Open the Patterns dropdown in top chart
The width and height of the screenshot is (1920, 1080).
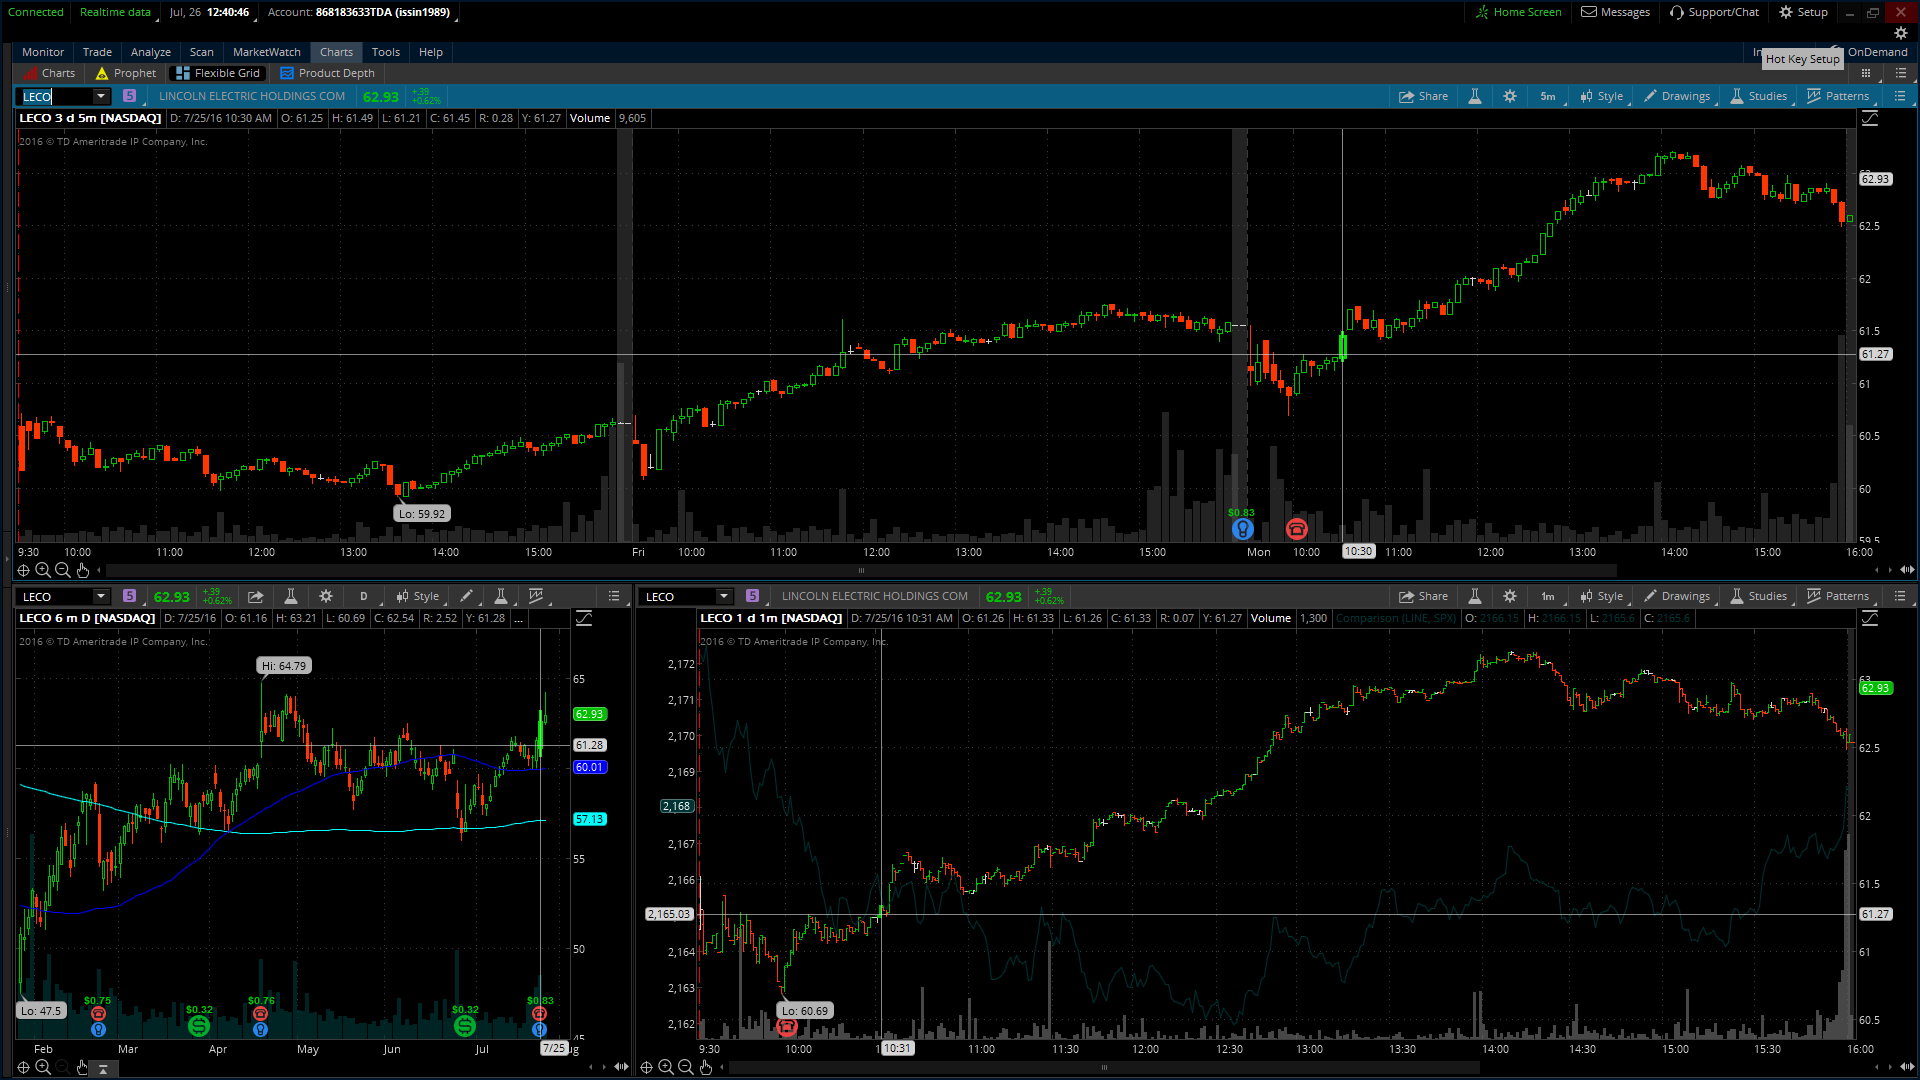(x=1838, y=96)
